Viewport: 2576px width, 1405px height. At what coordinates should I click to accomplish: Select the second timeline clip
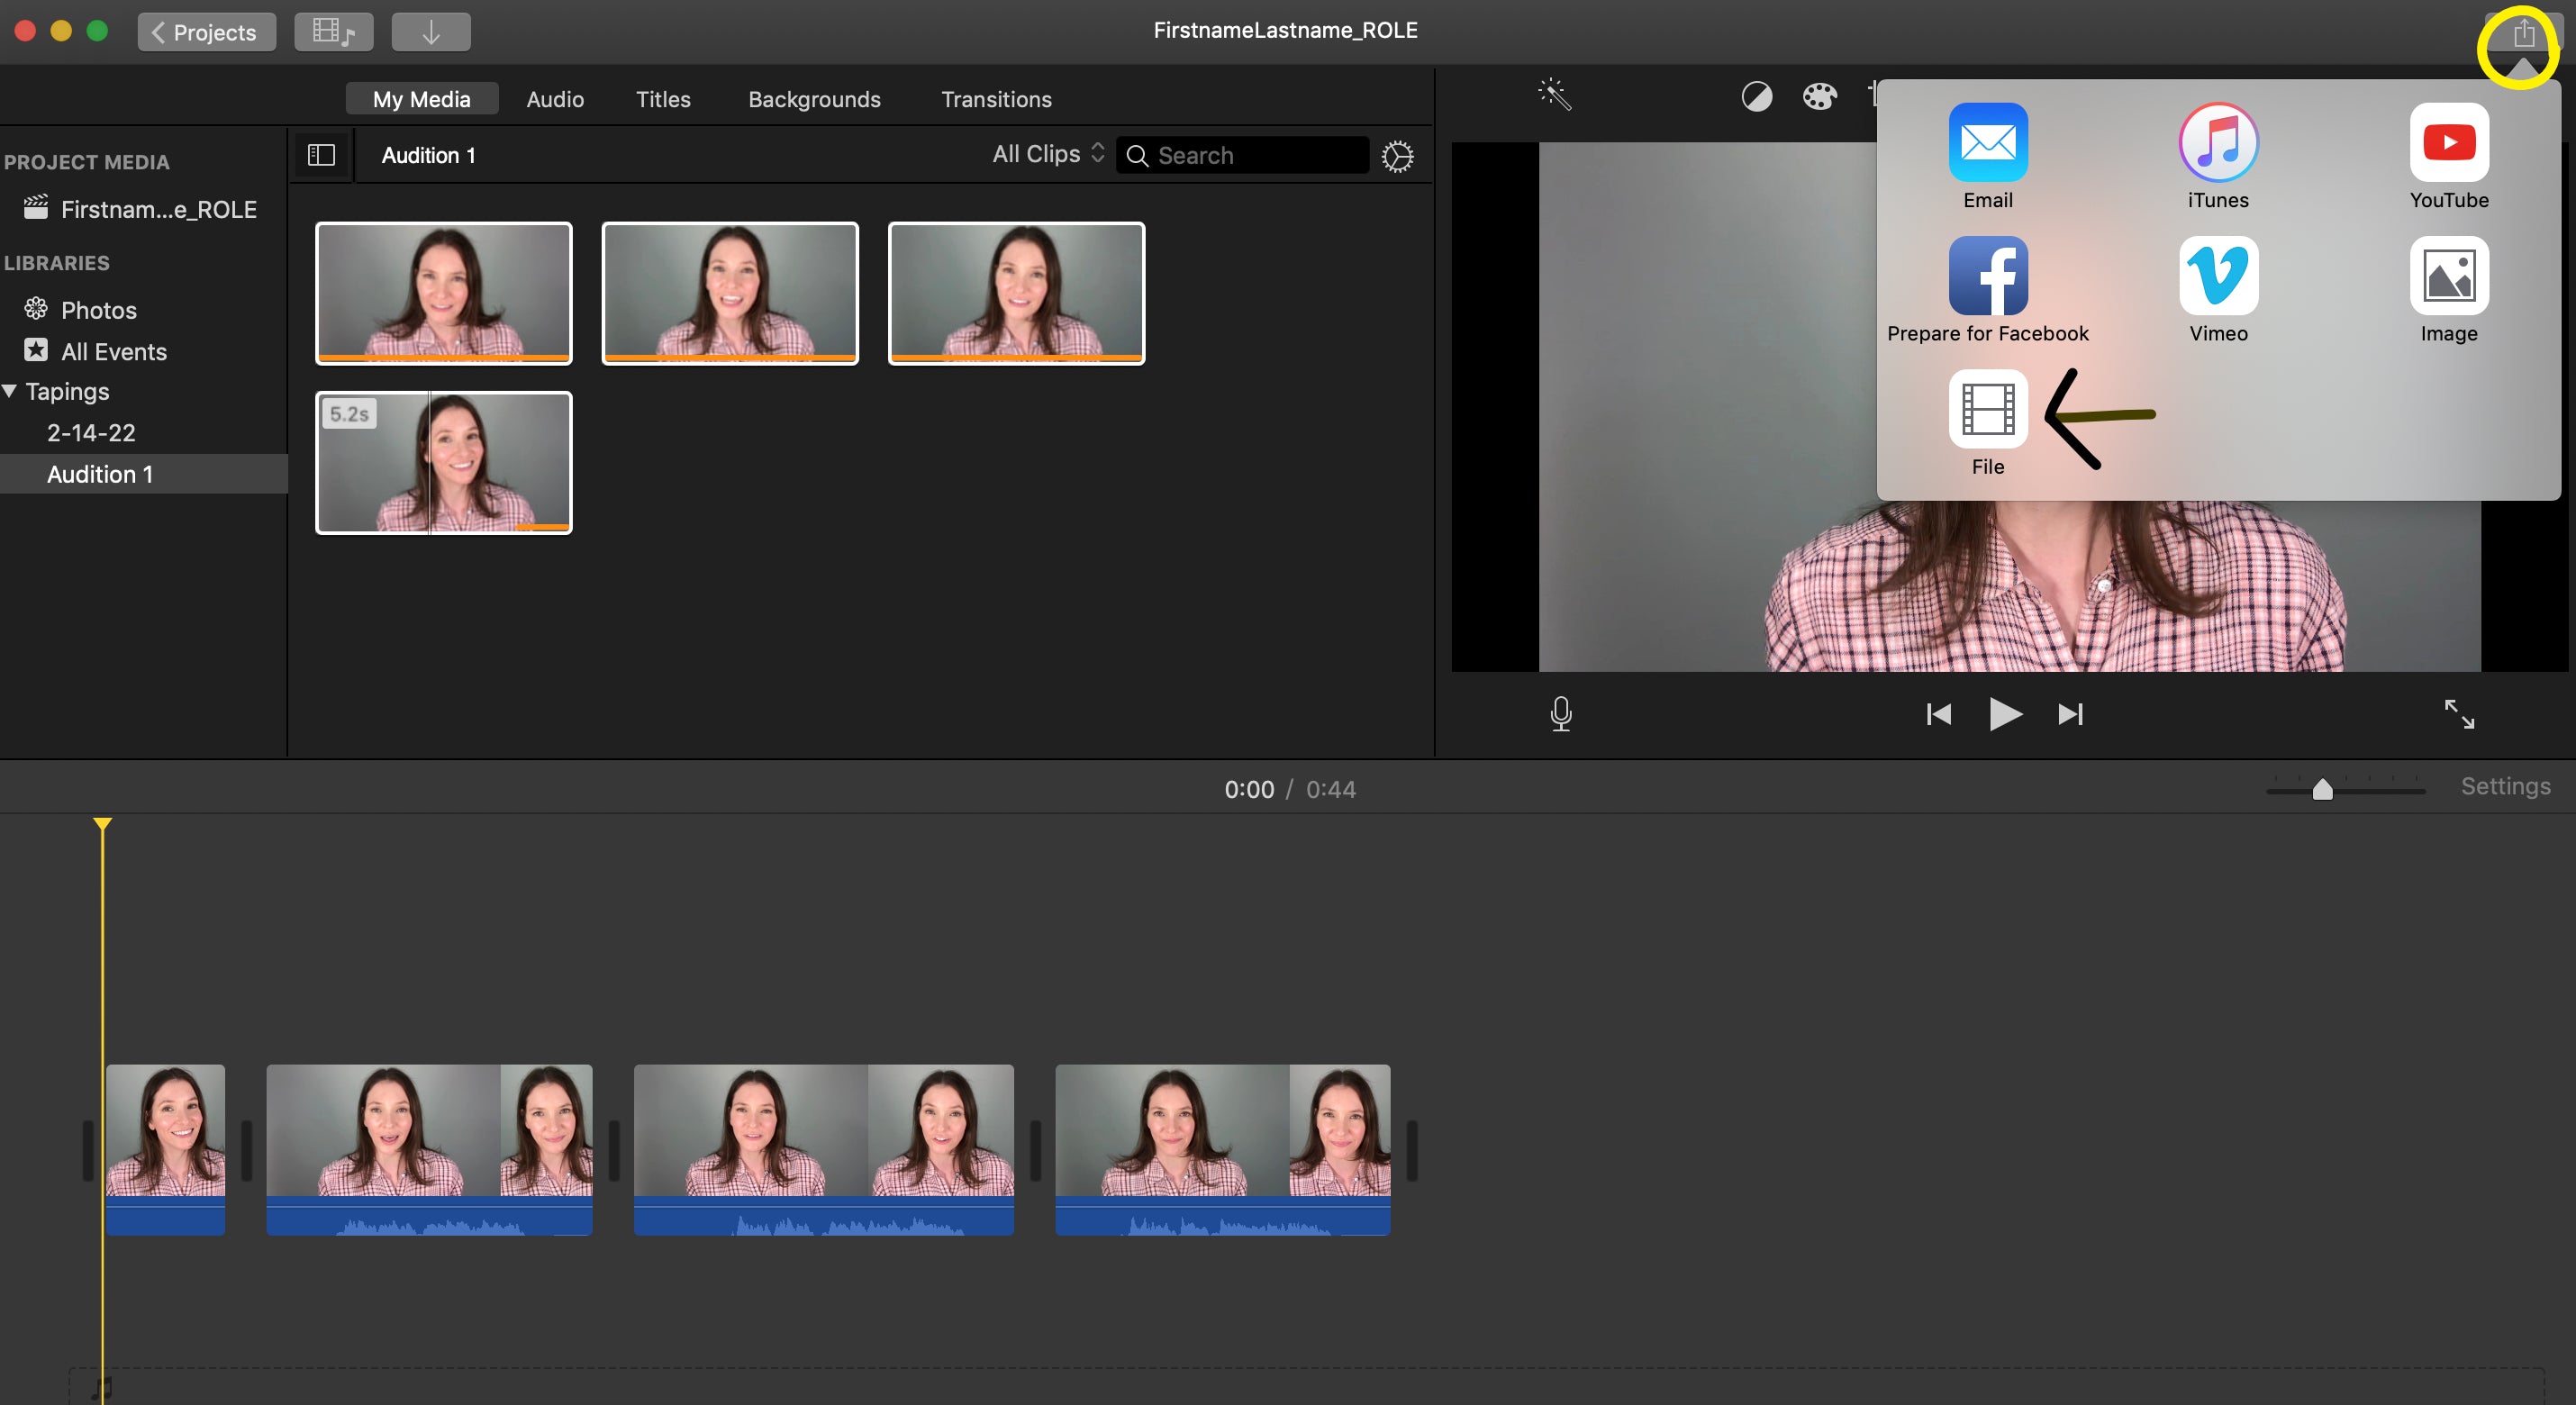pyautogui.click(x=429, y=1149)
